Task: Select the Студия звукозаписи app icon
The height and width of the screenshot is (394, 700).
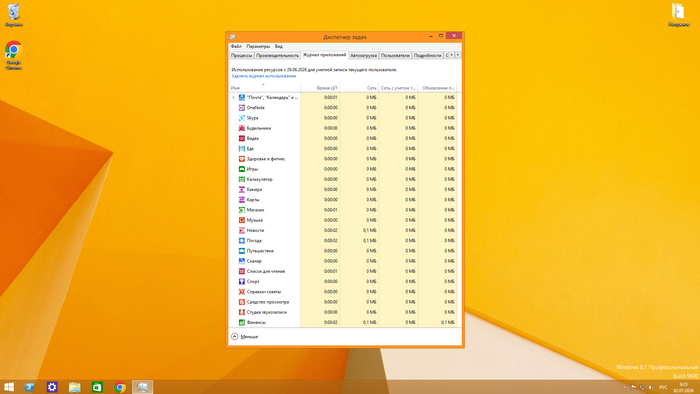Action: coord(242,312)
